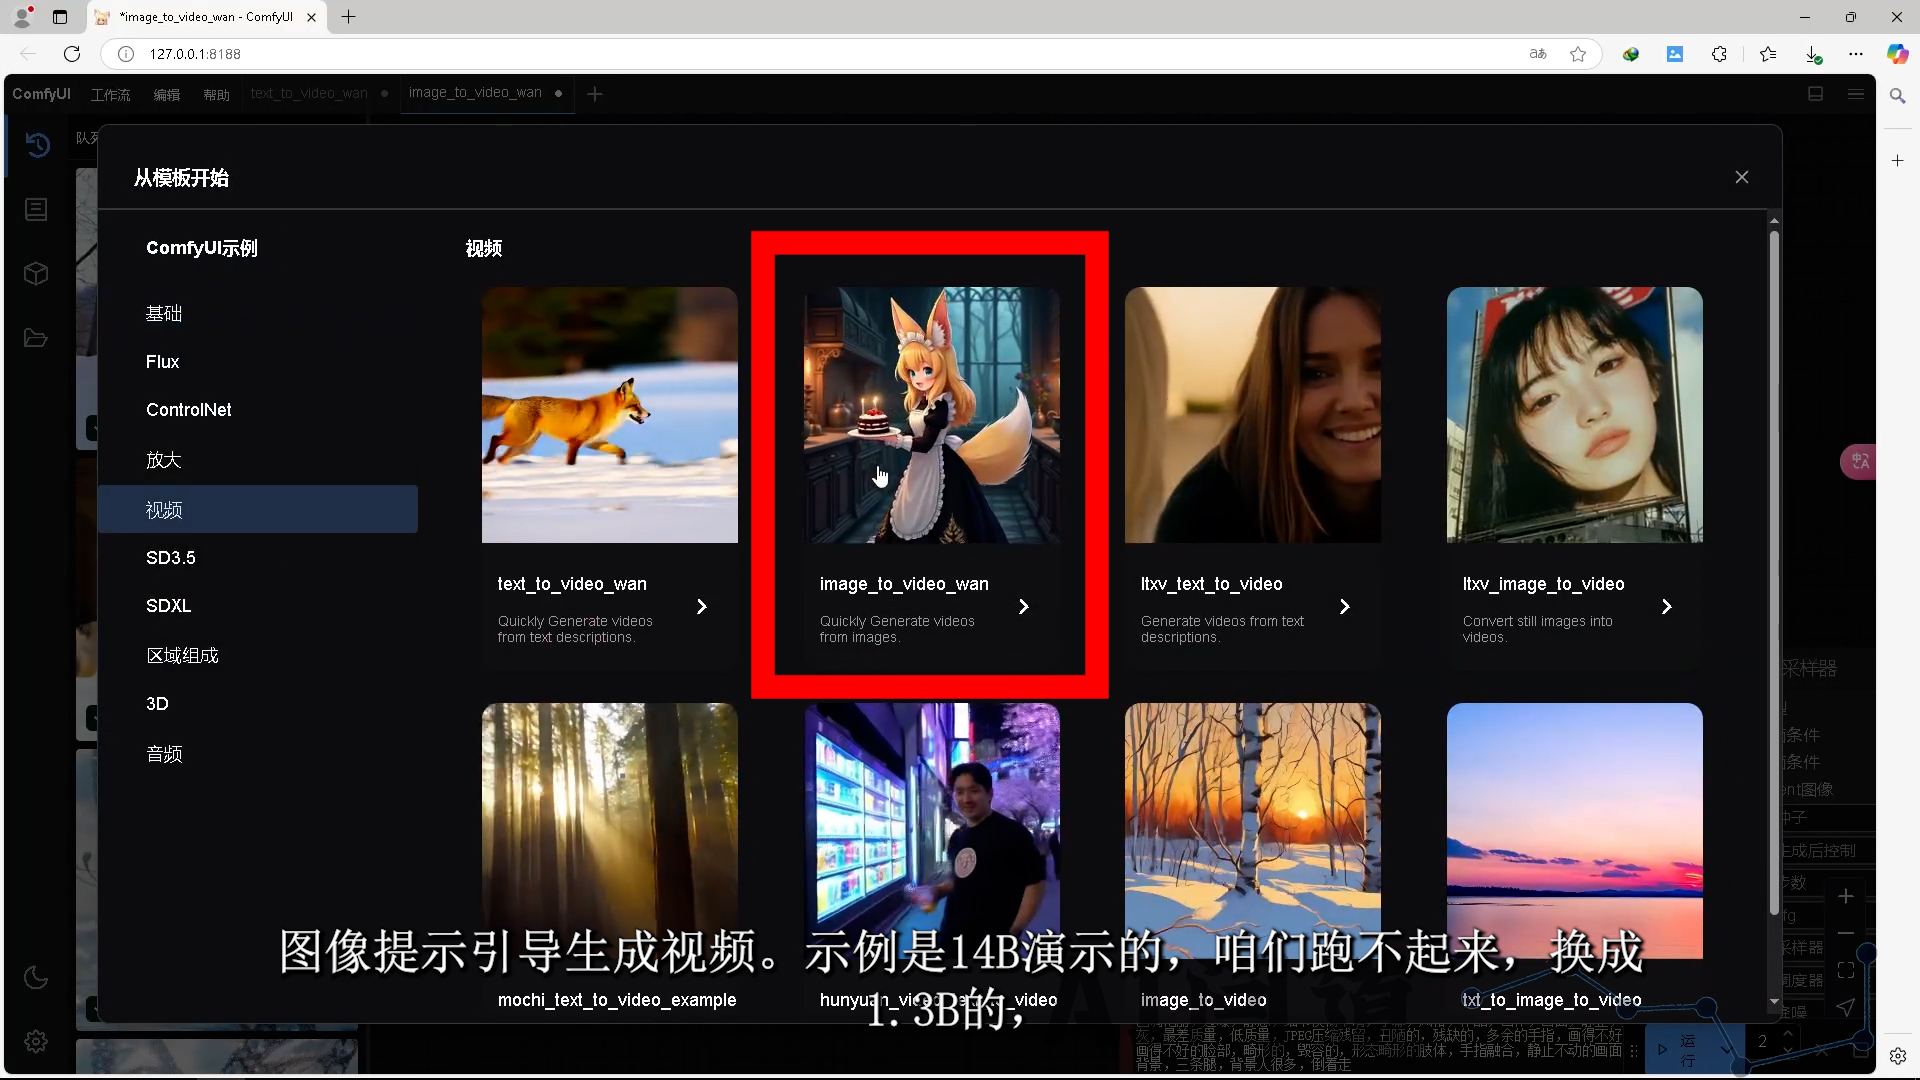Open image_to_video_wan template arrow

[1023, 607]
